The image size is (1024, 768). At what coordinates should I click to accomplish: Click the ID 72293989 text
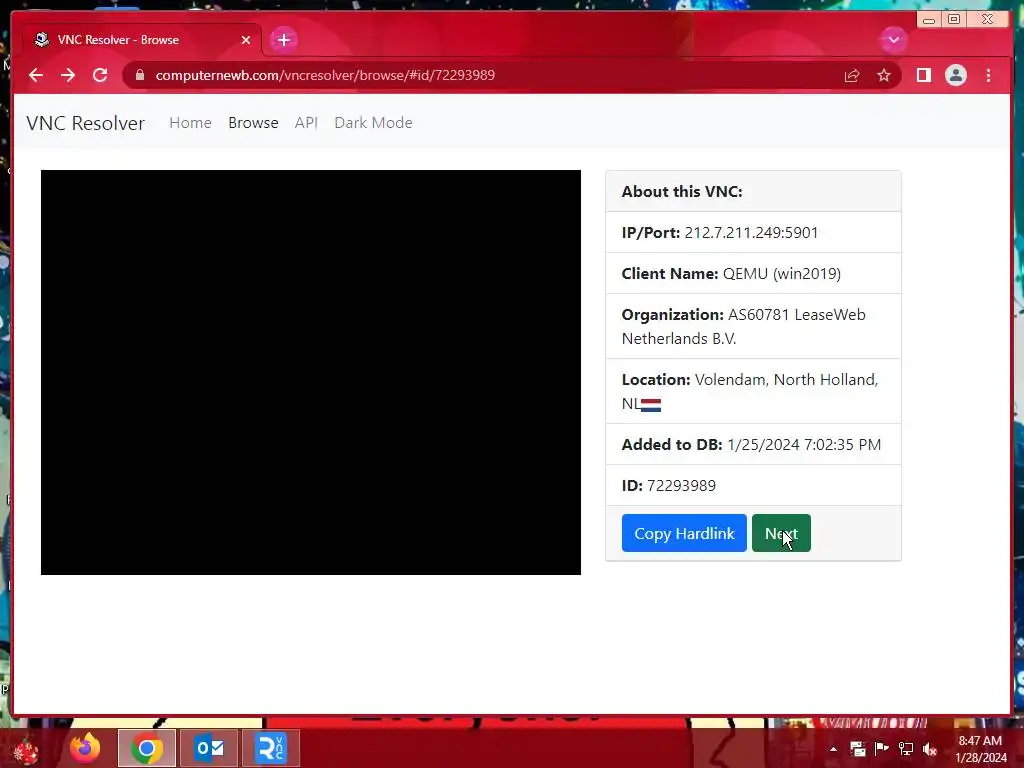[669, 485]
